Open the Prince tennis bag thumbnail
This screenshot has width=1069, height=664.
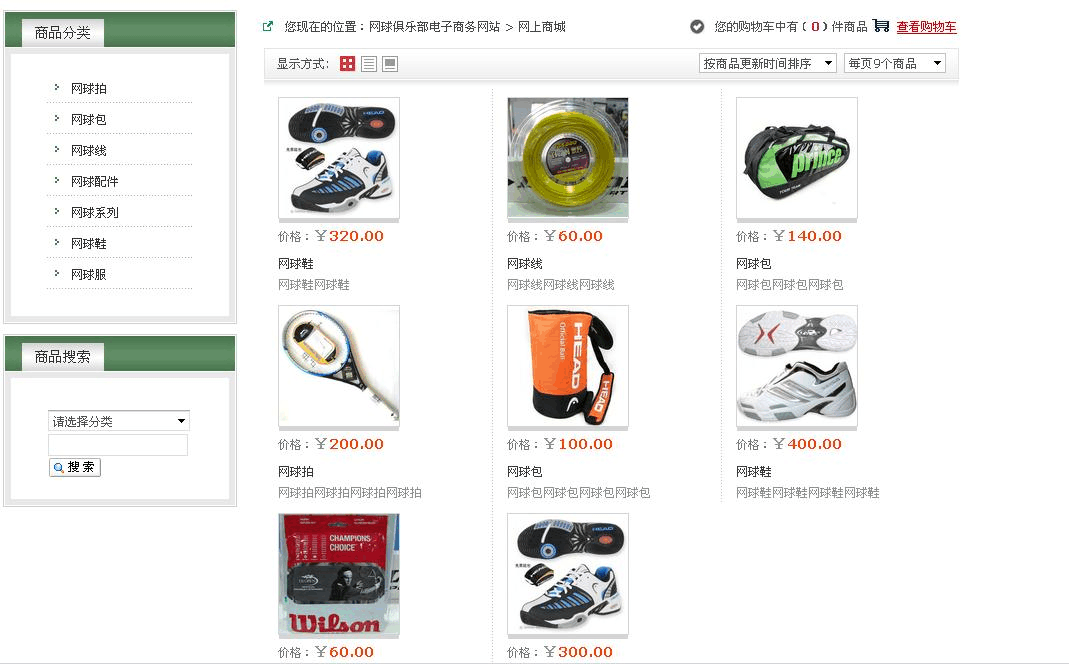coord(797,158)
